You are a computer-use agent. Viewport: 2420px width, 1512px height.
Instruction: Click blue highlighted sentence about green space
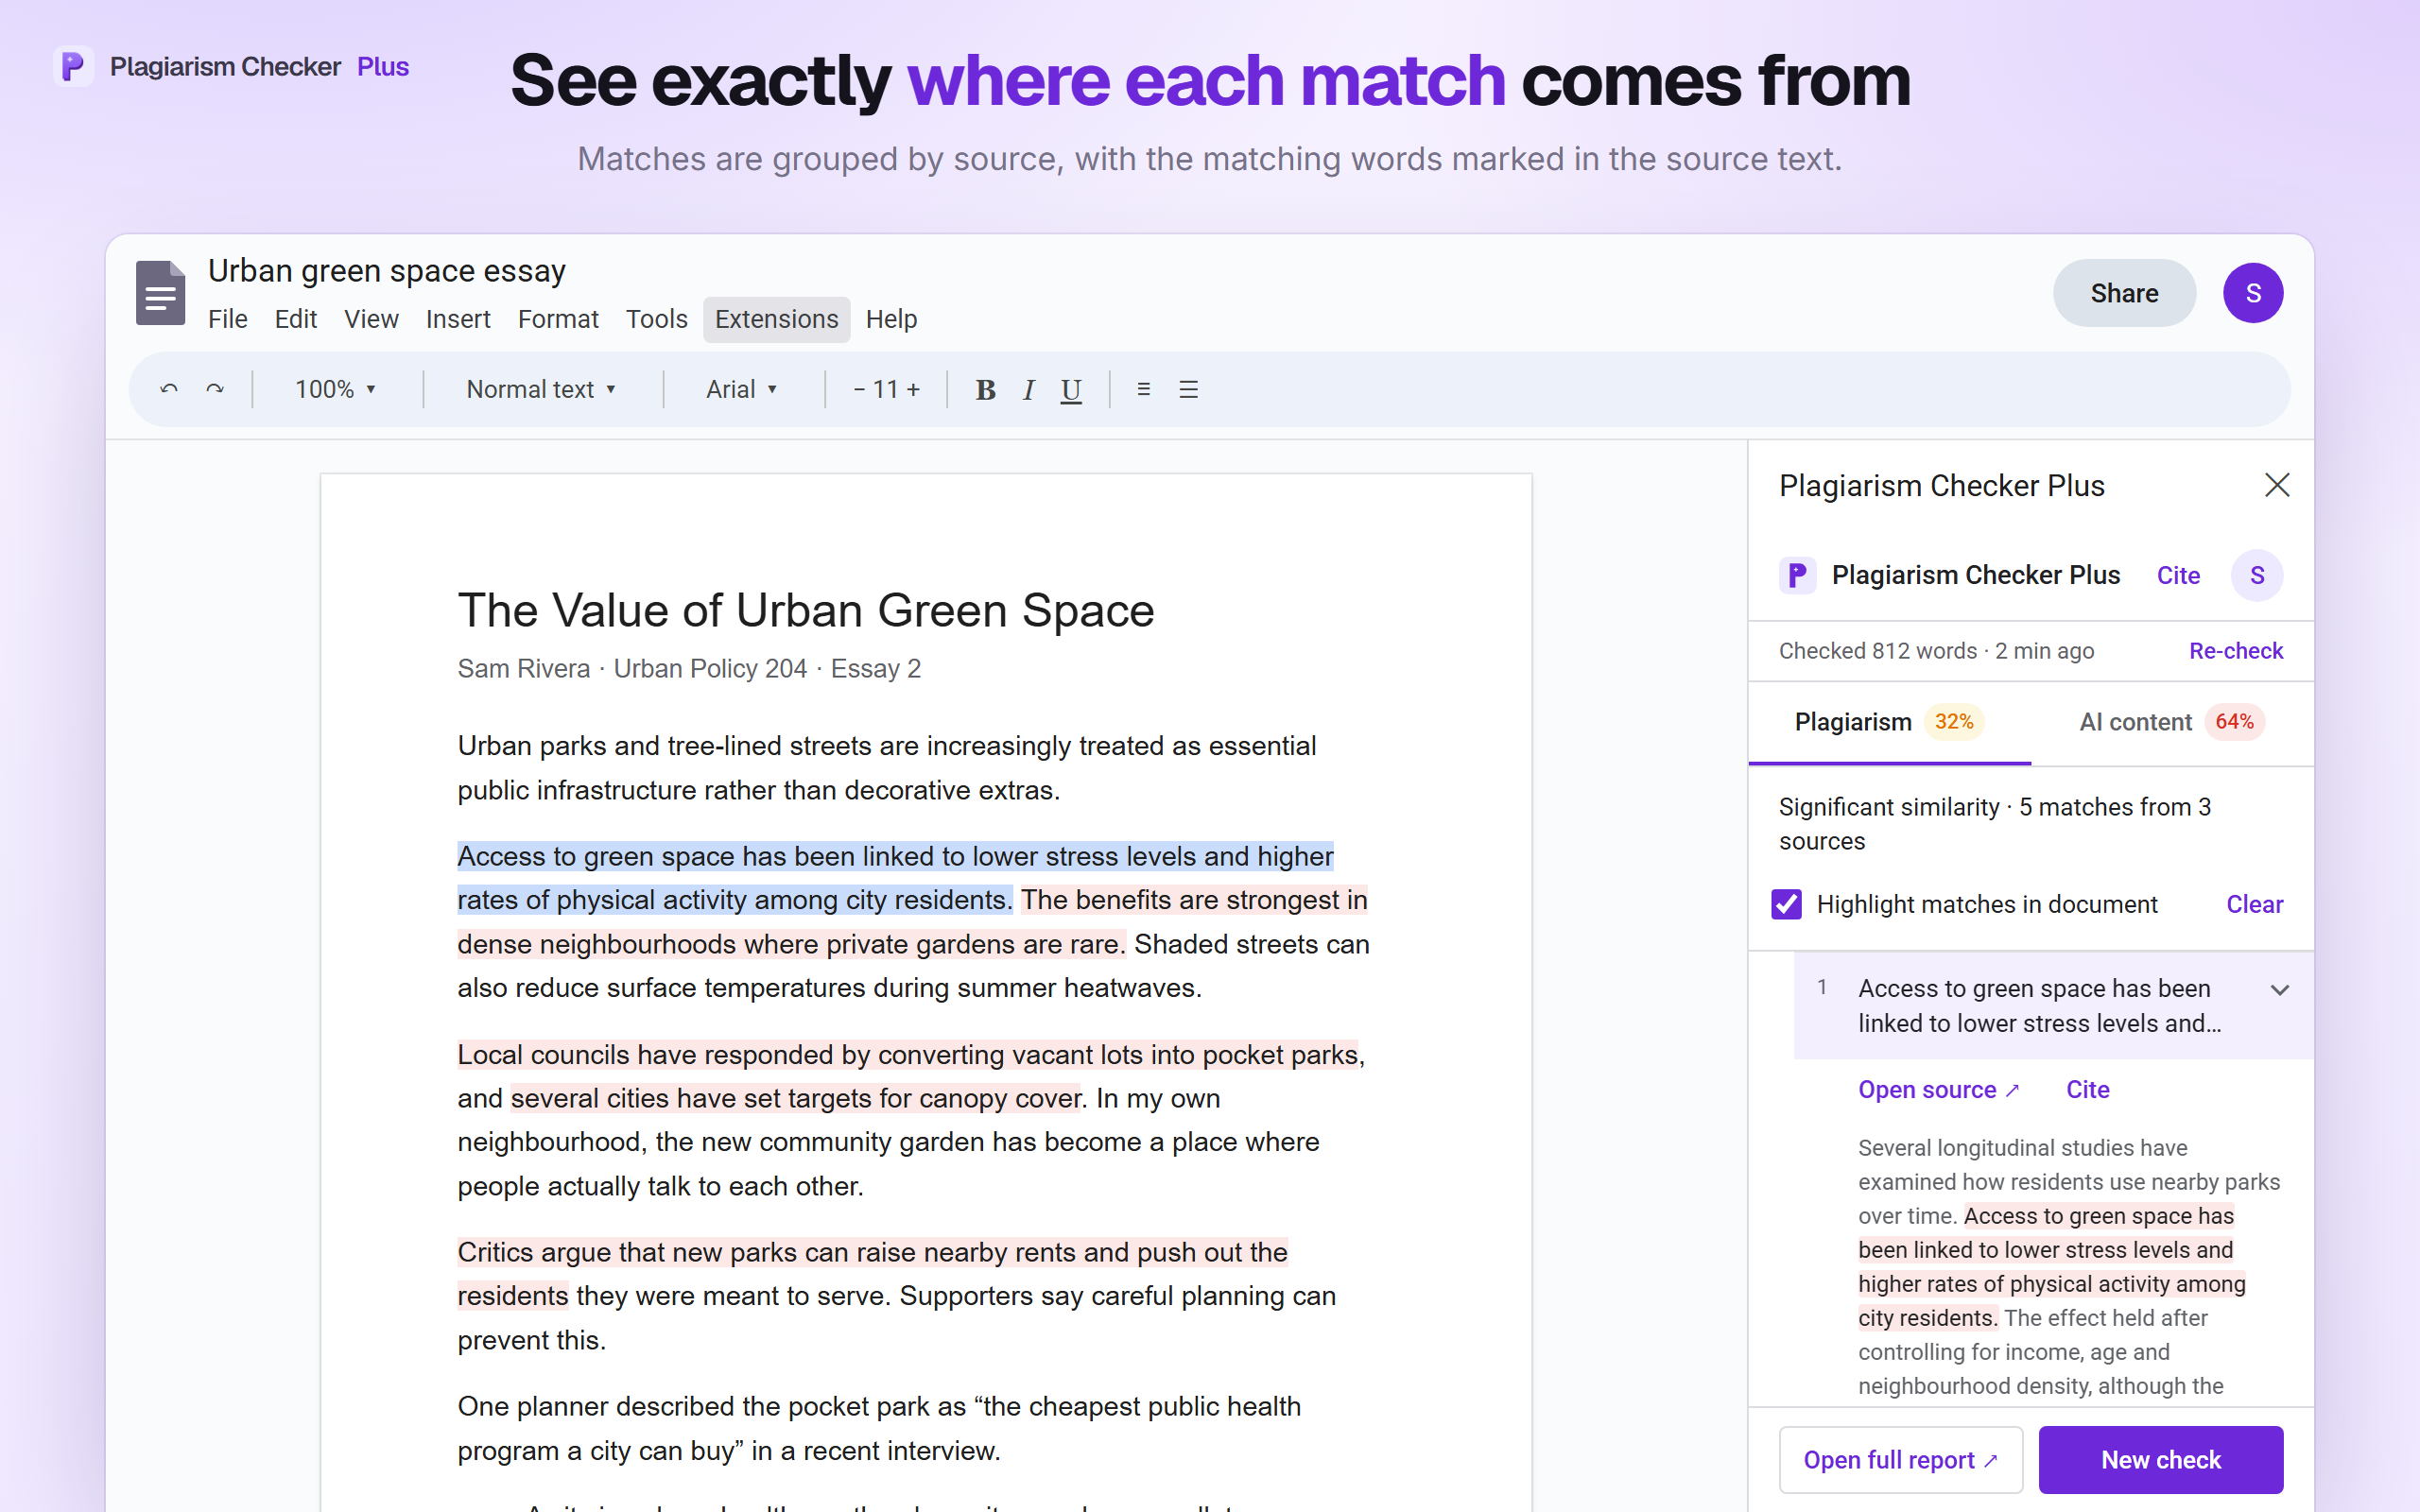click(x=895, y=878)
